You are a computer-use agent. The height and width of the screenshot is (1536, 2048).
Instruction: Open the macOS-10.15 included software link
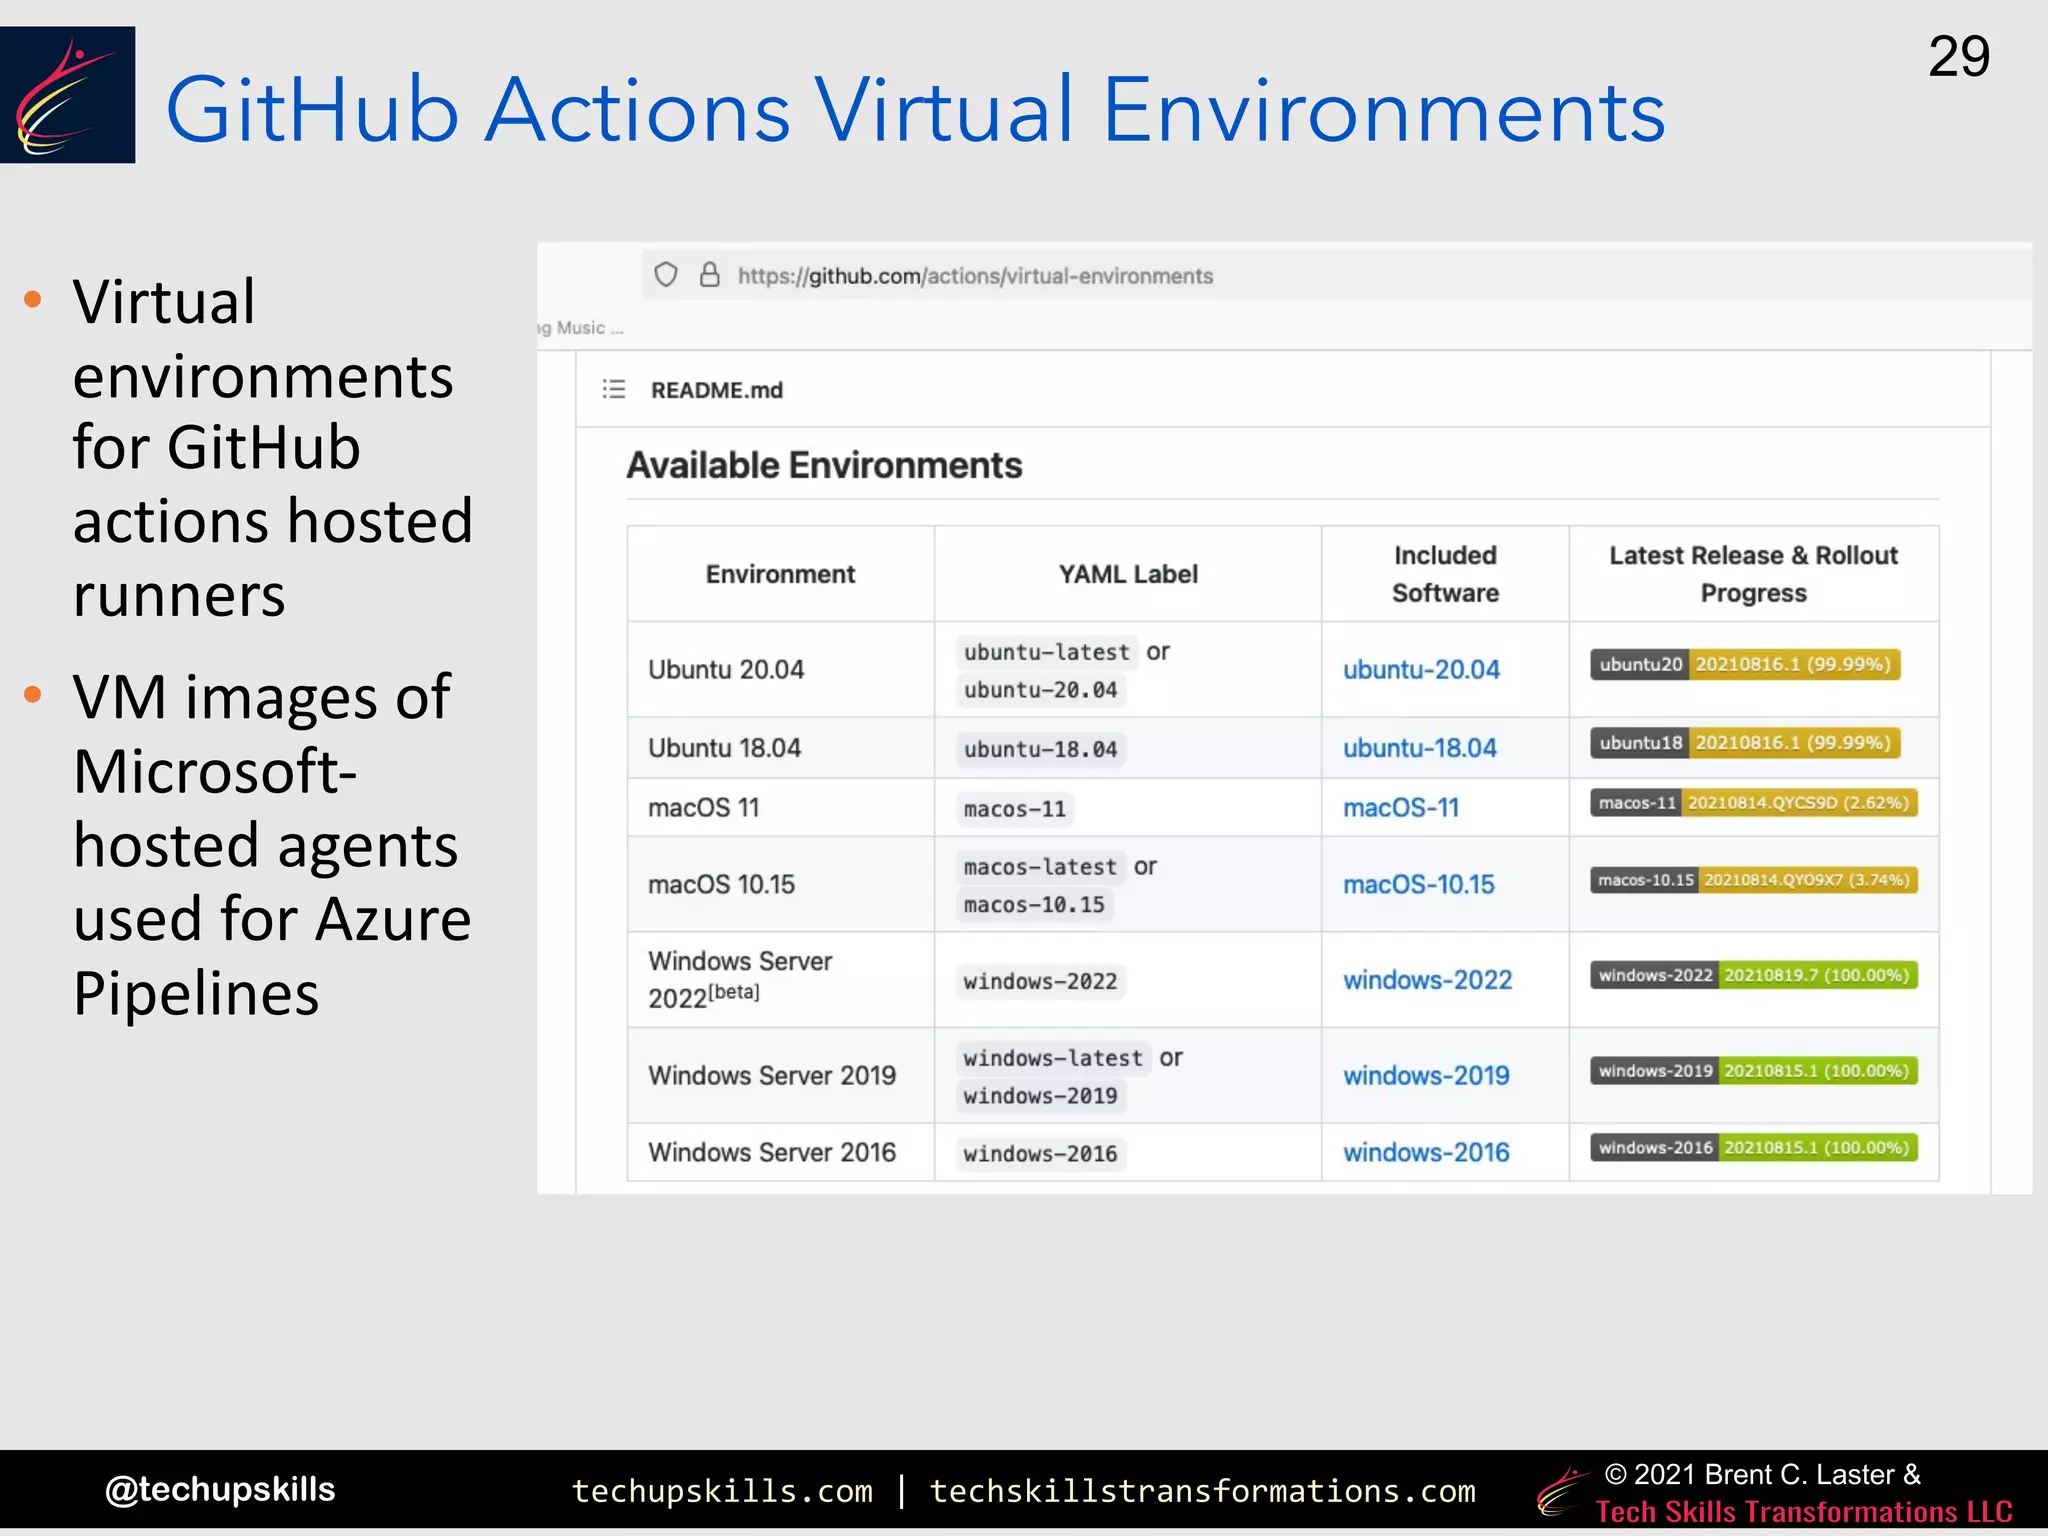[1418, 884]
